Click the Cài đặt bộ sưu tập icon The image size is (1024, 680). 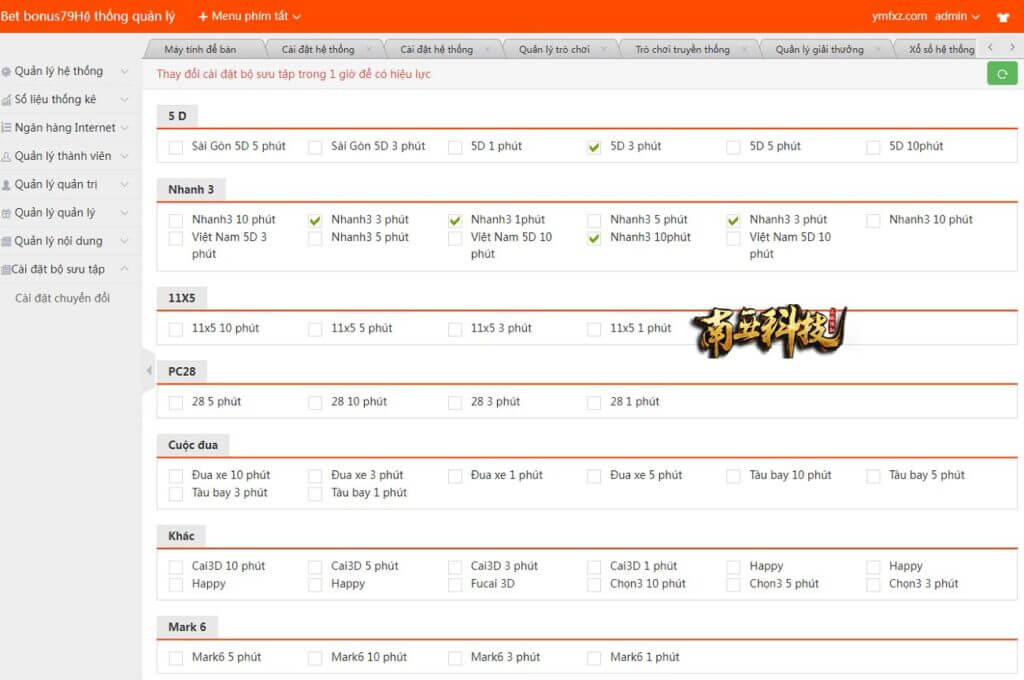pyautogui.click(x=6, y=269)
